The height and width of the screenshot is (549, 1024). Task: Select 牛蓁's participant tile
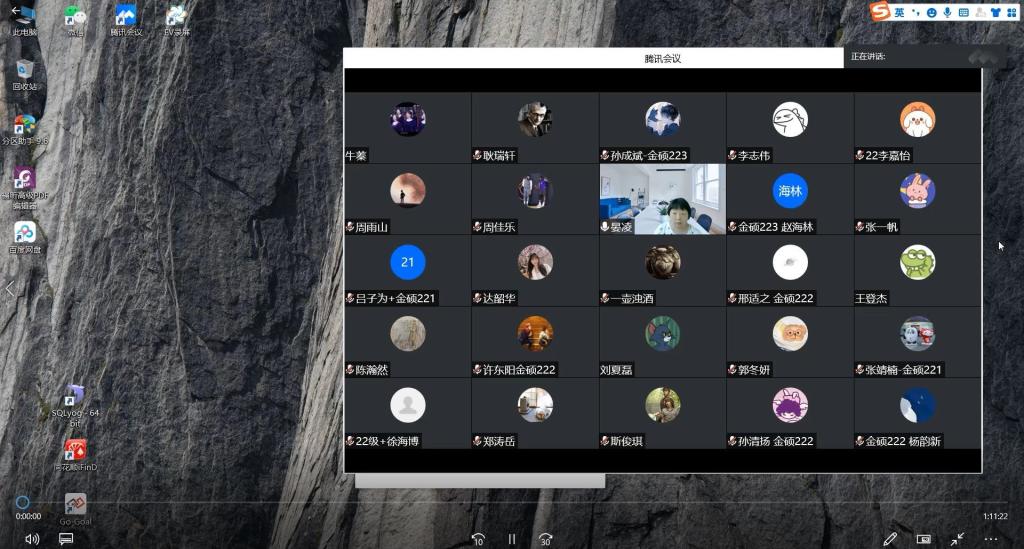coord(408,127)
